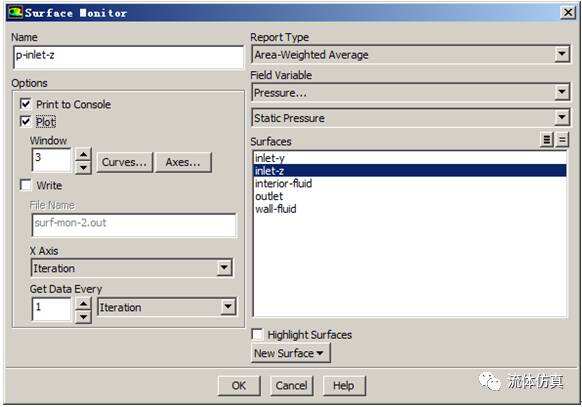Open the Curves settings button
This screenshot has height=407, width=582.
point(124,162)
